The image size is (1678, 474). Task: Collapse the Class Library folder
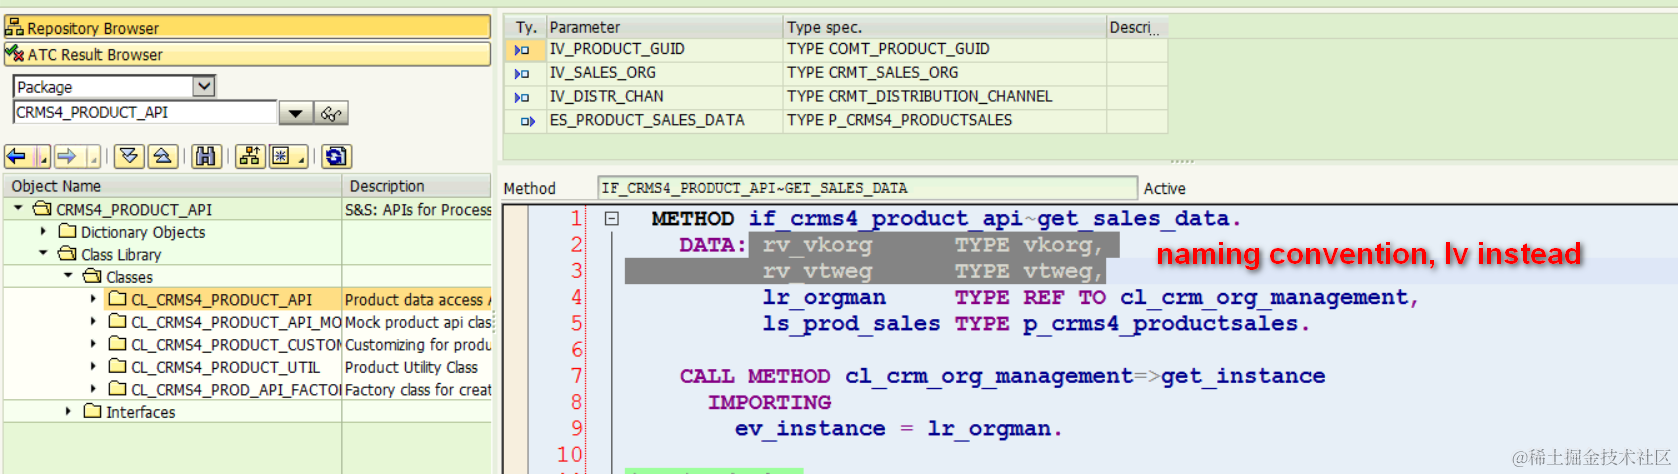coord(43,254)
